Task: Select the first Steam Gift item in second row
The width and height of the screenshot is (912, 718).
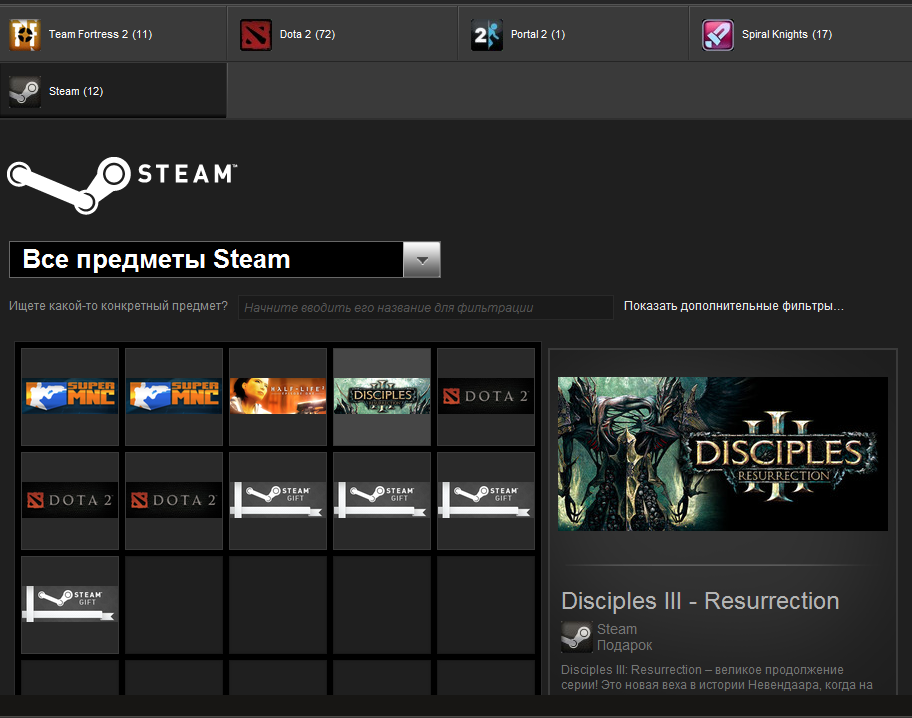Action: pyautogui.click(x=278, y=501)
